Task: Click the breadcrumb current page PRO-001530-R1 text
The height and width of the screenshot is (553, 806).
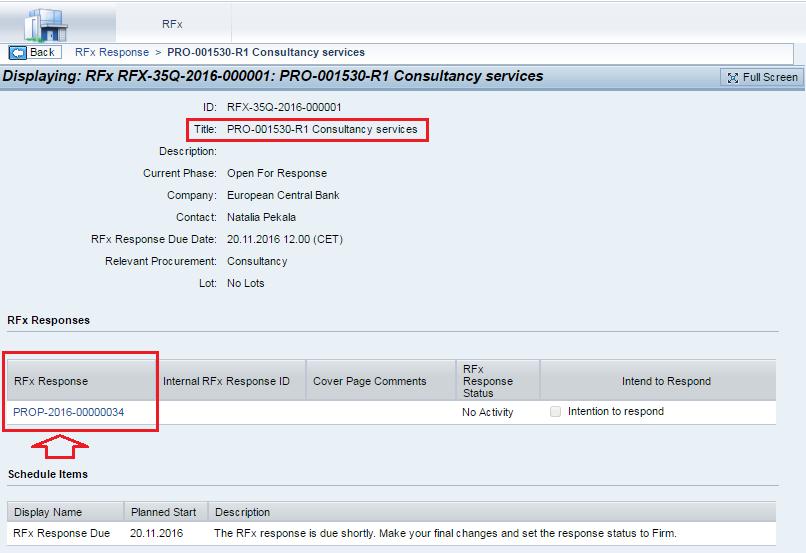Action: tap(266, 52)
